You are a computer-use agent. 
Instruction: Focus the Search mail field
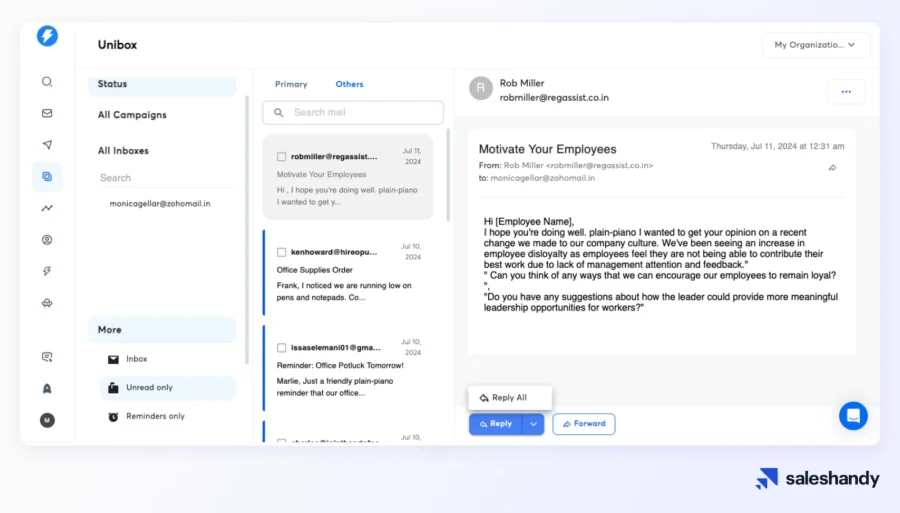[x=353, y=112]
